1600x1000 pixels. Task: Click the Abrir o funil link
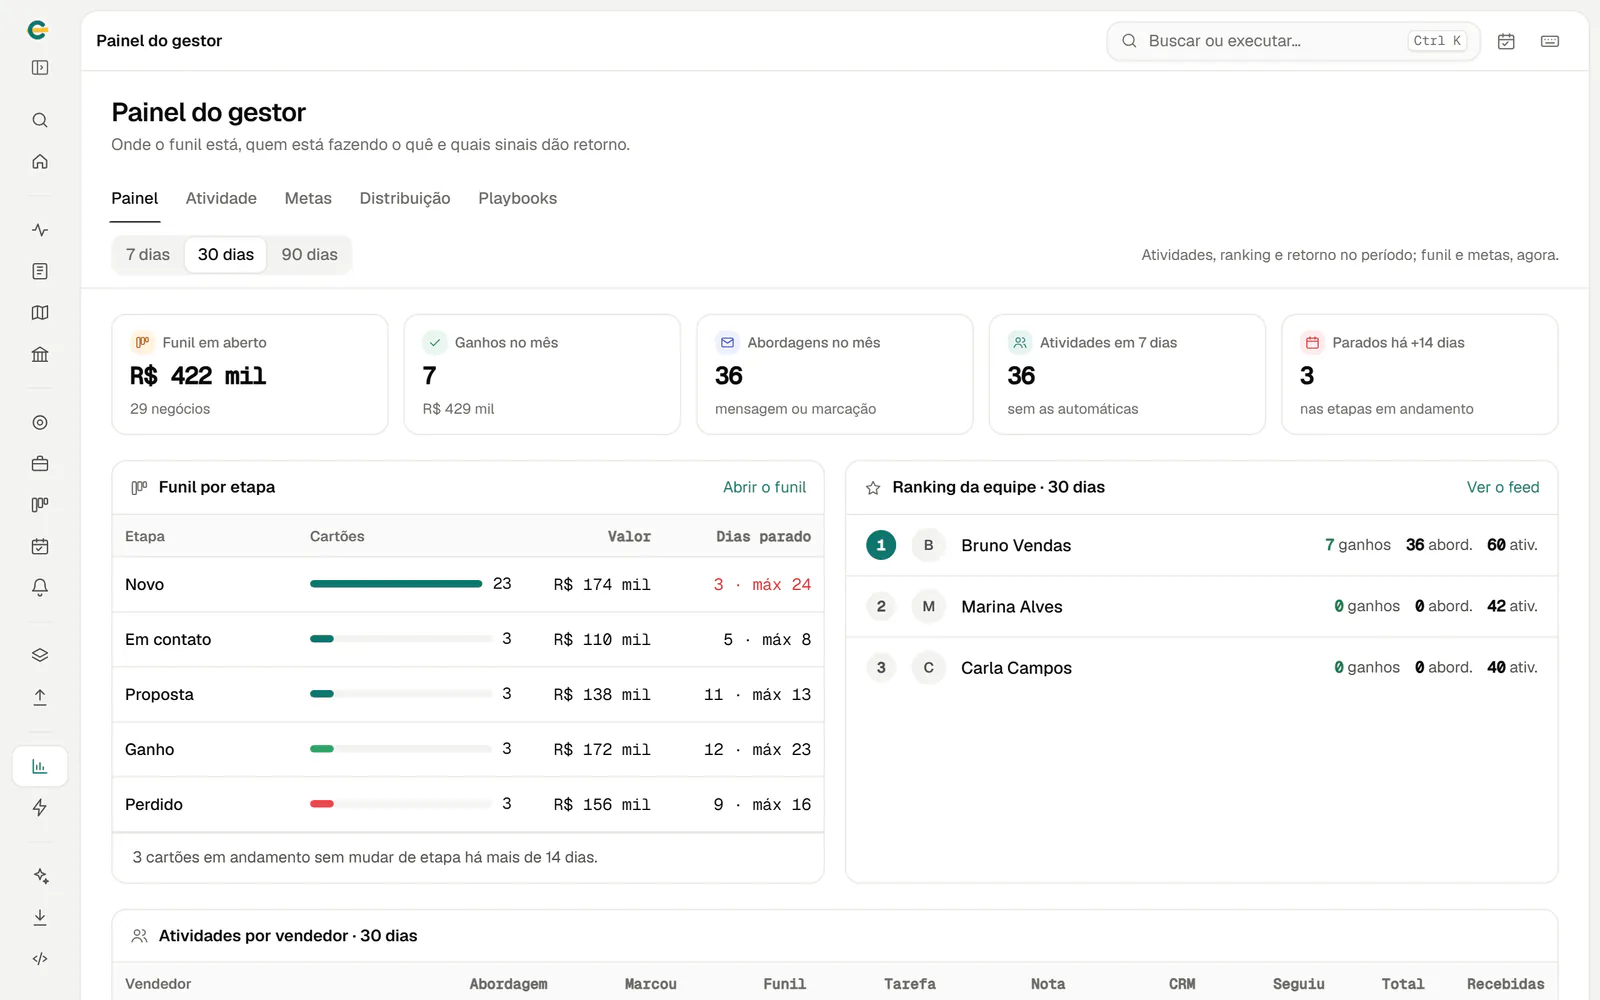pyautogui.click(x=764, y=487)
